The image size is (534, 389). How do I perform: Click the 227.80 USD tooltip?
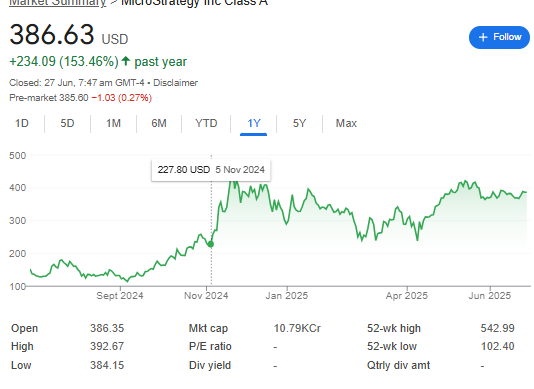tap(211, 170)
